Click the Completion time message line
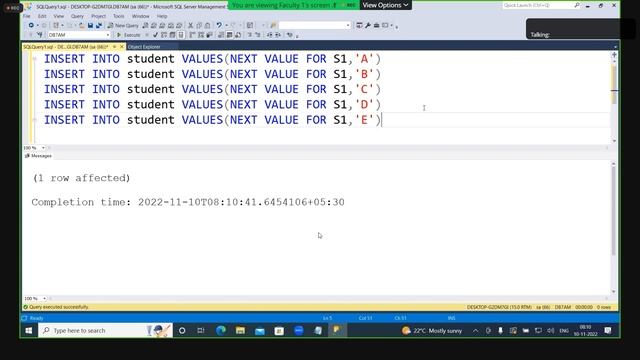Viewport: 640px width, 360px height. click(x=188, y=202)
